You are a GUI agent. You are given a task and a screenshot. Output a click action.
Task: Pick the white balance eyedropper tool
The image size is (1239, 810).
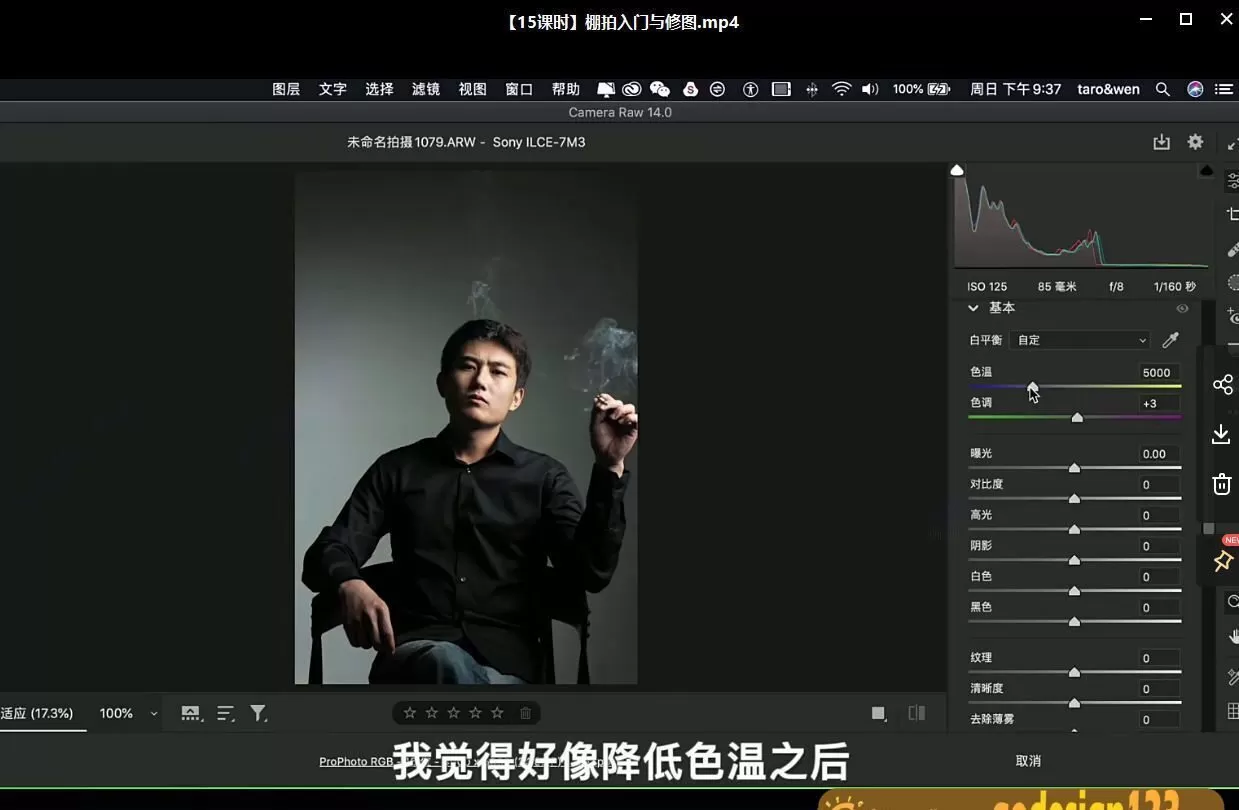tap(1170, 340)
